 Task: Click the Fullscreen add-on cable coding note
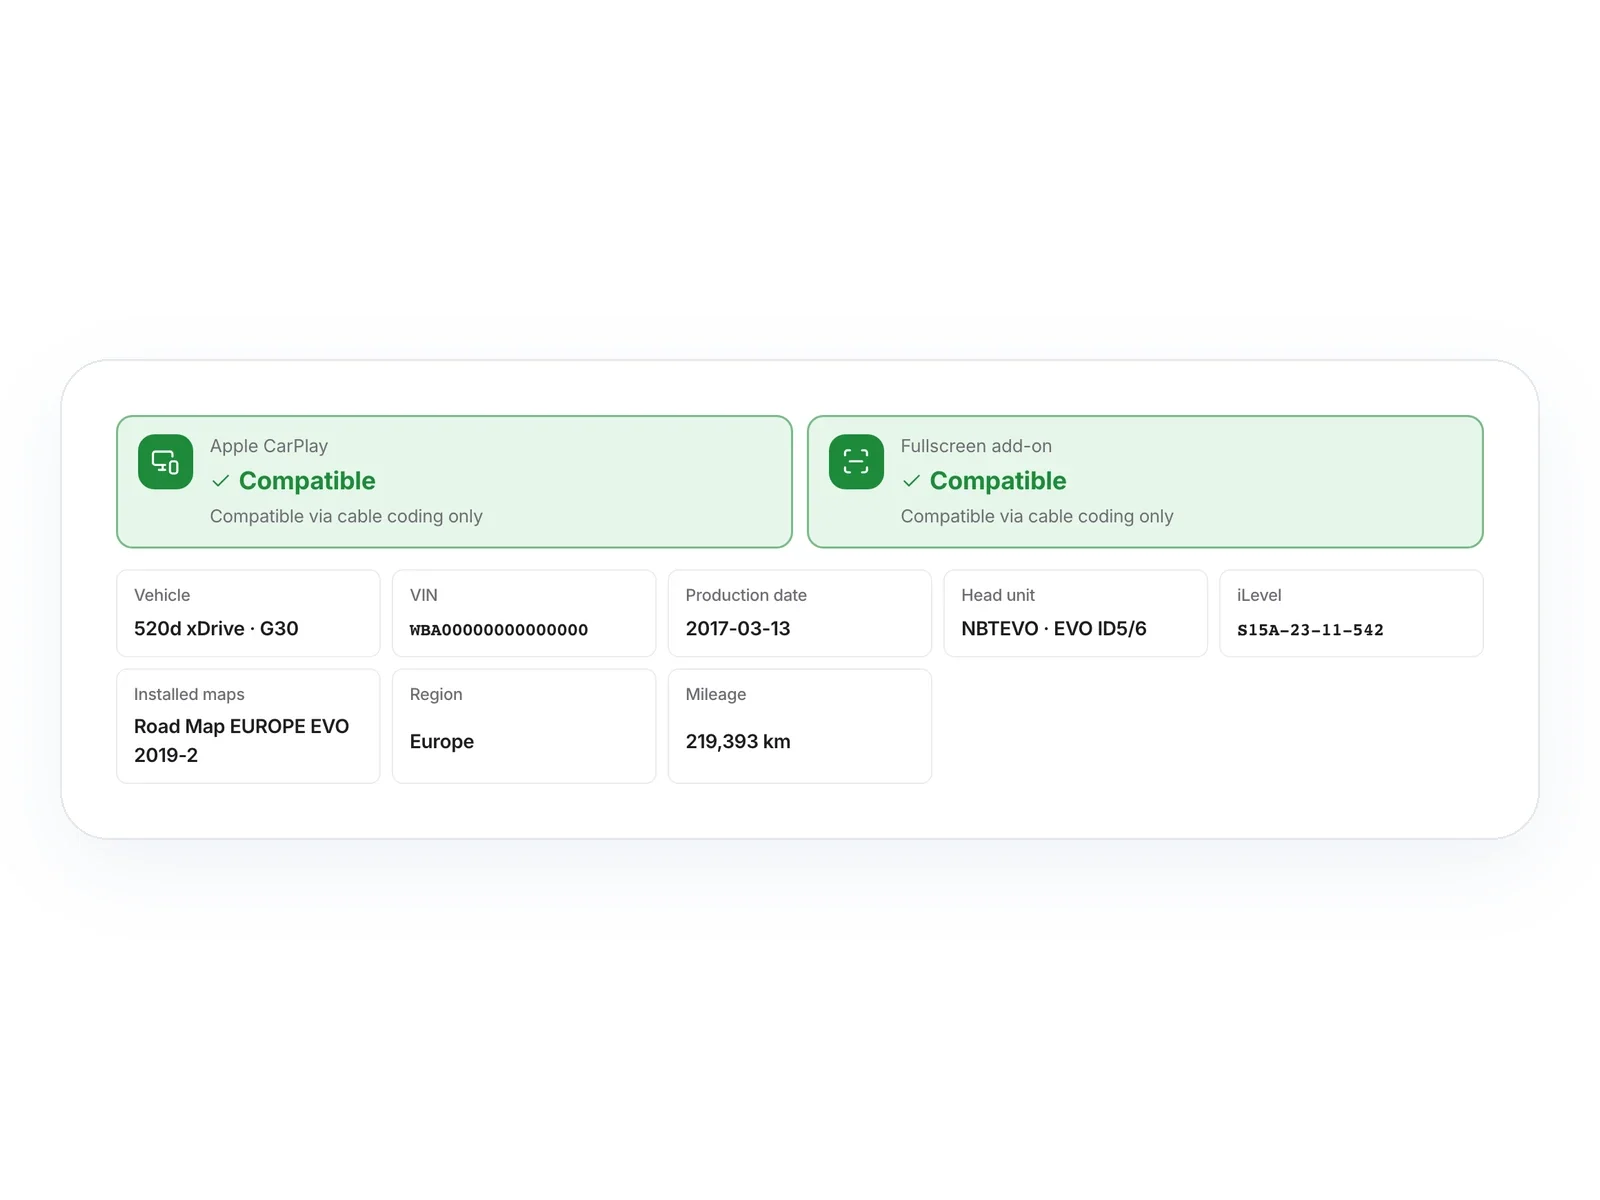(1037, 516)
